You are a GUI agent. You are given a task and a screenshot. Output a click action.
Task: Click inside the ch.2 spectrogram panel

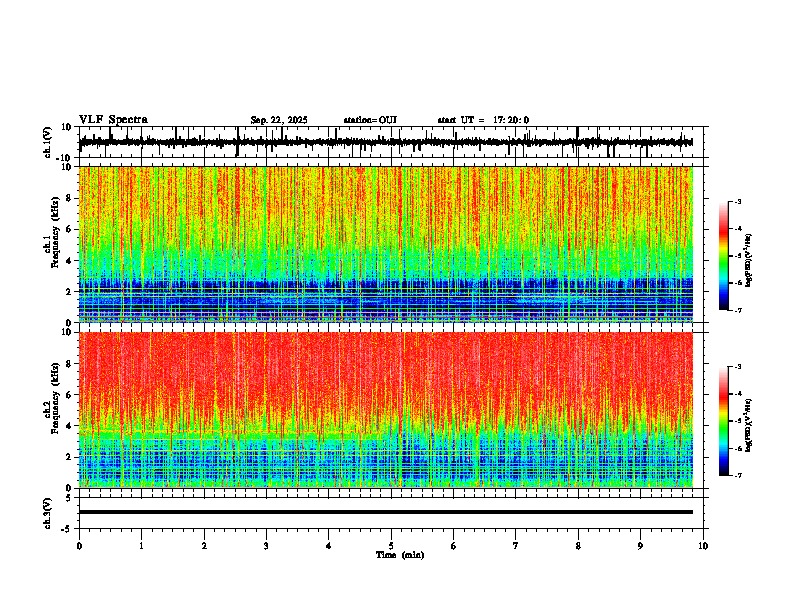point(386,410)
